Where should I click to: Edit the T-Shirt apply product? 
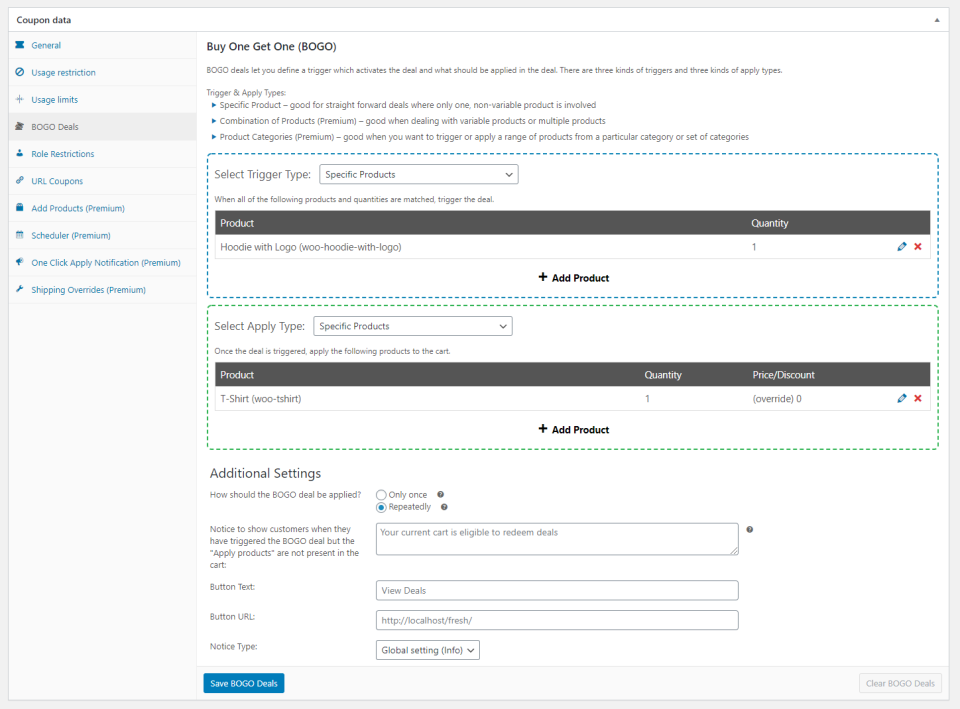pyautogui.click(x=902, y=398)
